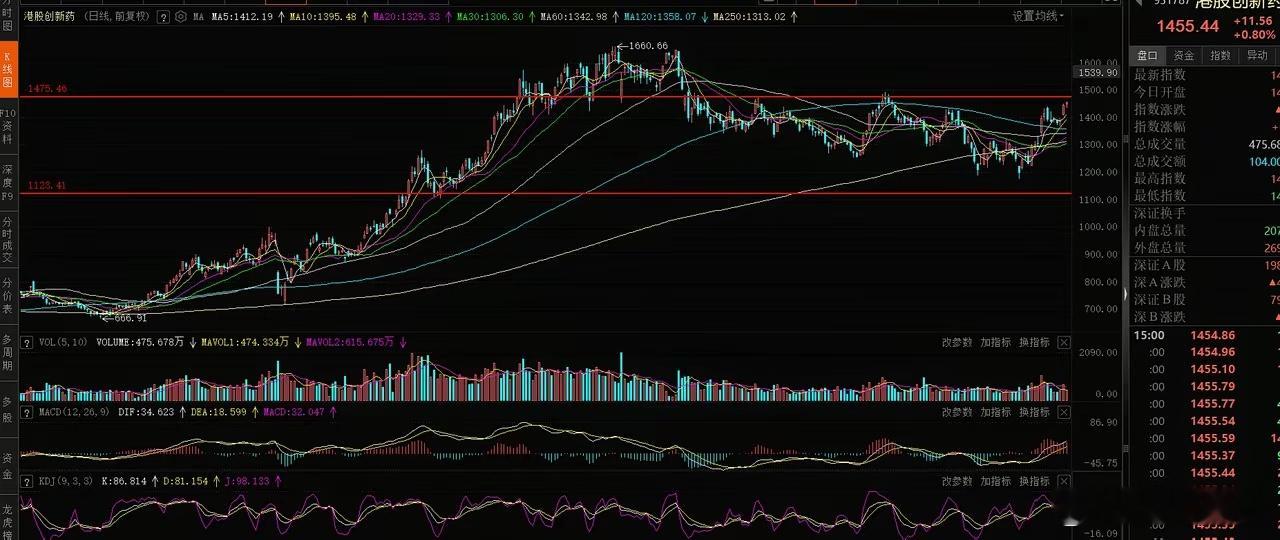The width and height of the screenshot is (1280, 540).
Task: Click the DEA:18.599 value
Action: (x=219, y=411)
